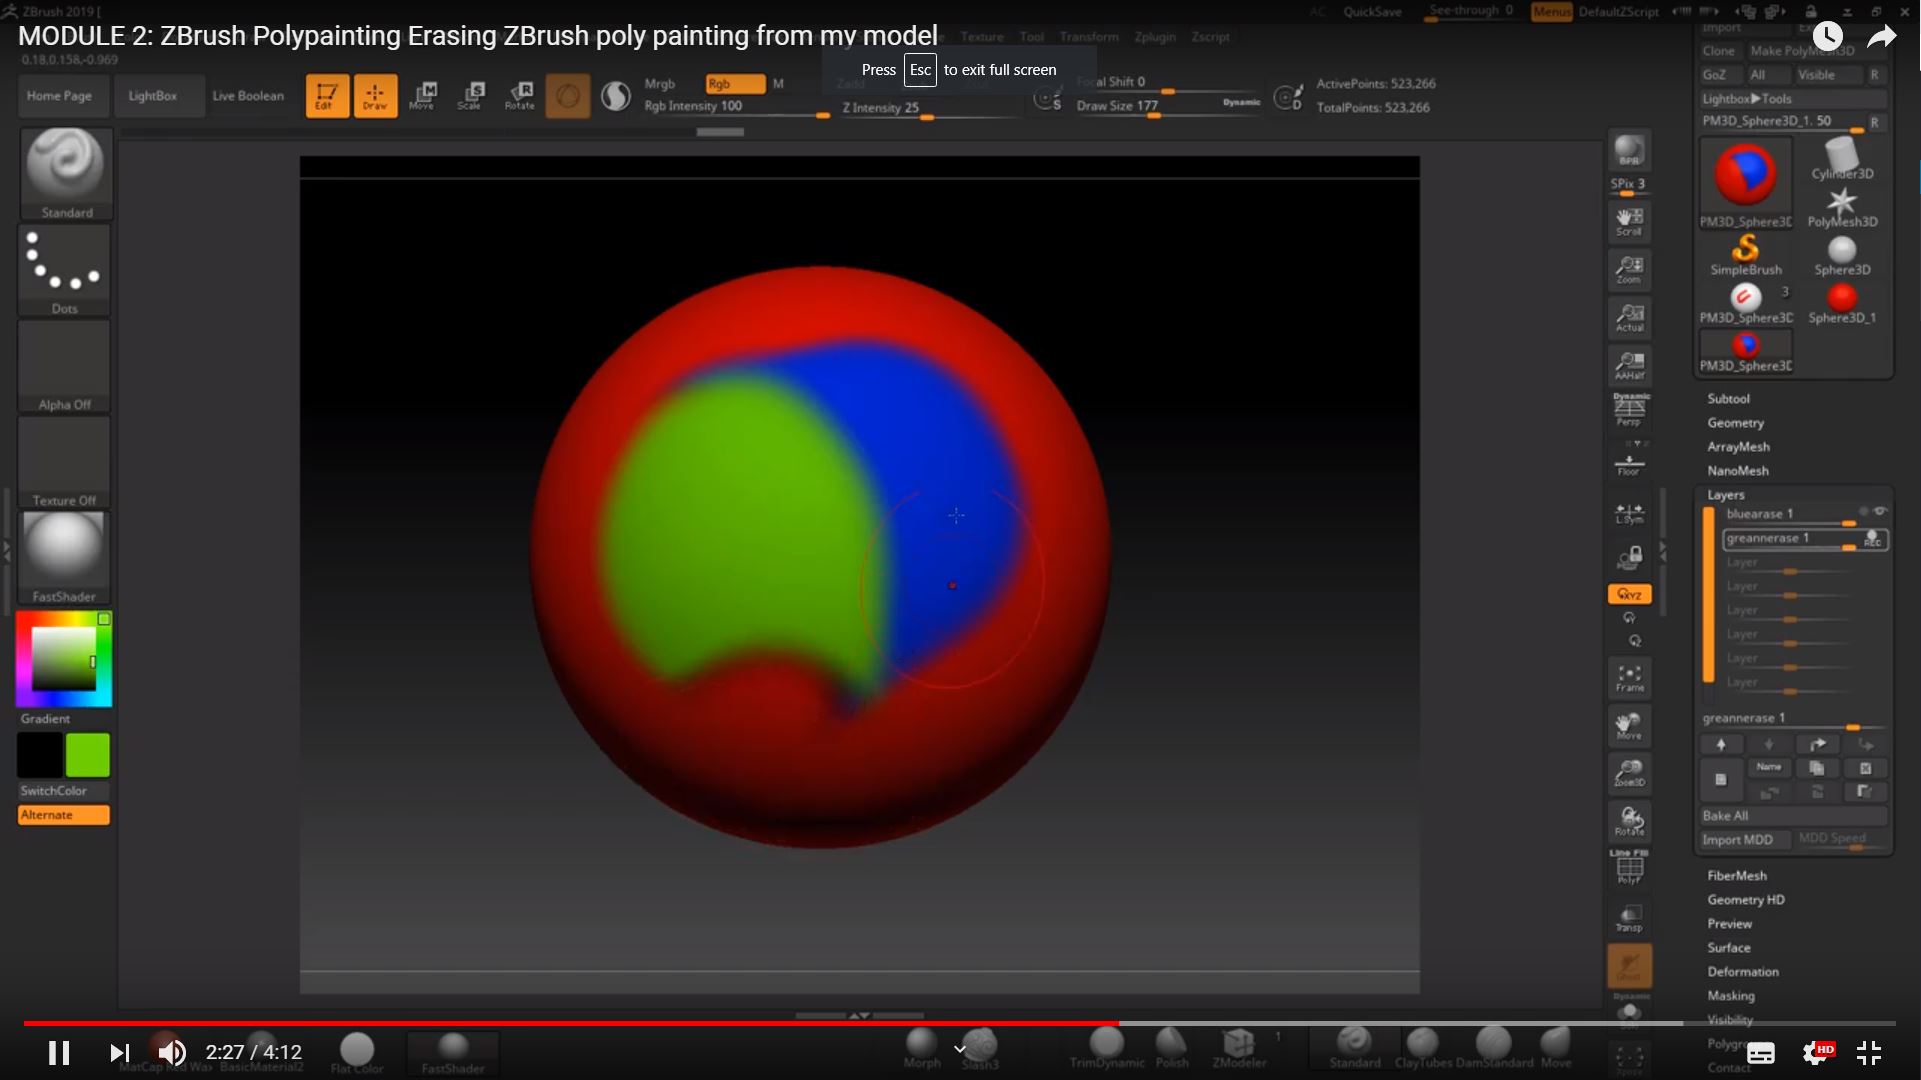Expand the Deformation section
The width and height of the screenshot is (1921, 1080).
click(x=1743, y=972)
